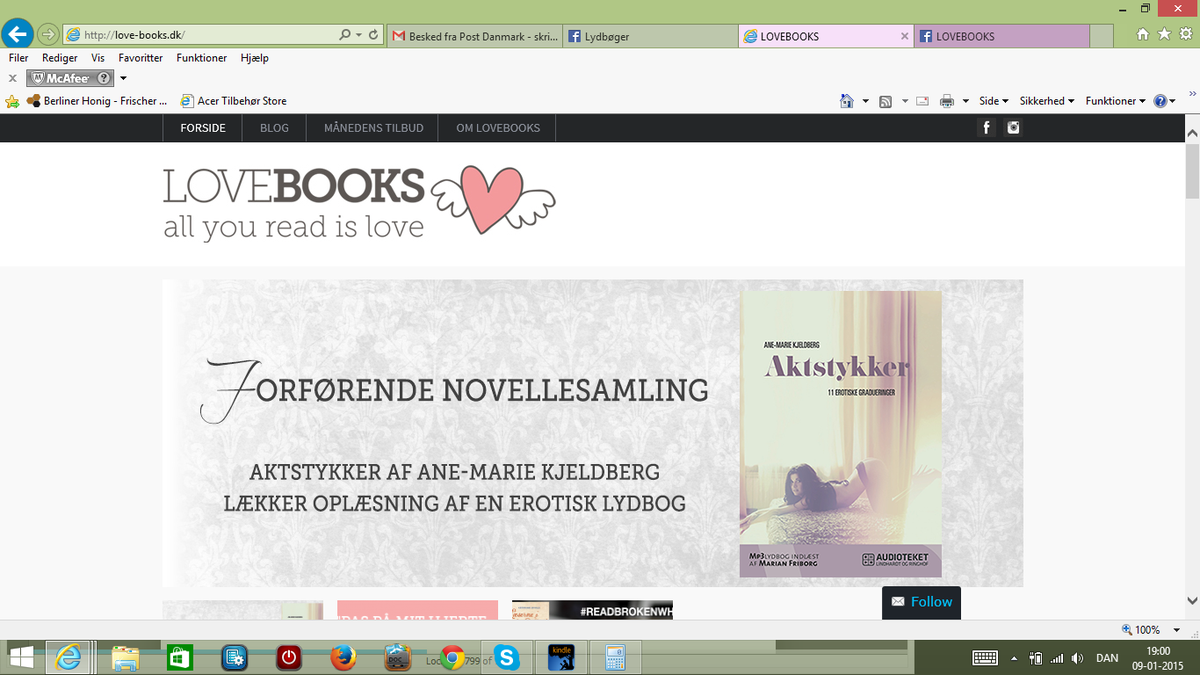Open Windows Store taskbar icon
Image resolution: width=1200 pixels, height=675 pixels.
click(180, 658)
